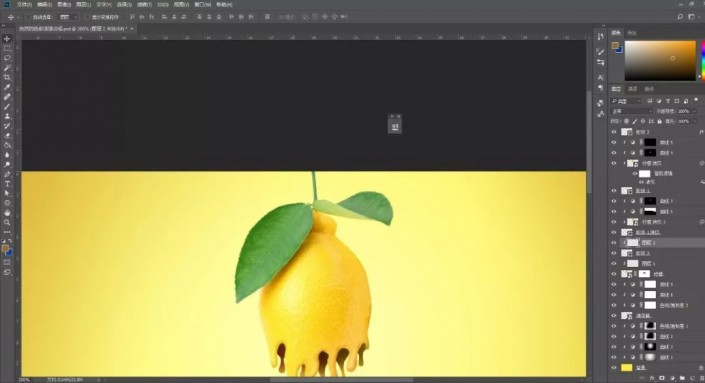Screen dimensions: 705x383
Task: Select the History Brush tool
Action: coord(7,126)
